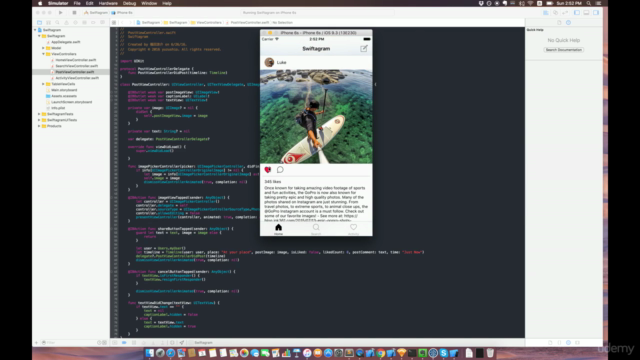Open the Hardware menu
Image resolution: width=640 pixels, height=360 pixels.
click(108, 3)
